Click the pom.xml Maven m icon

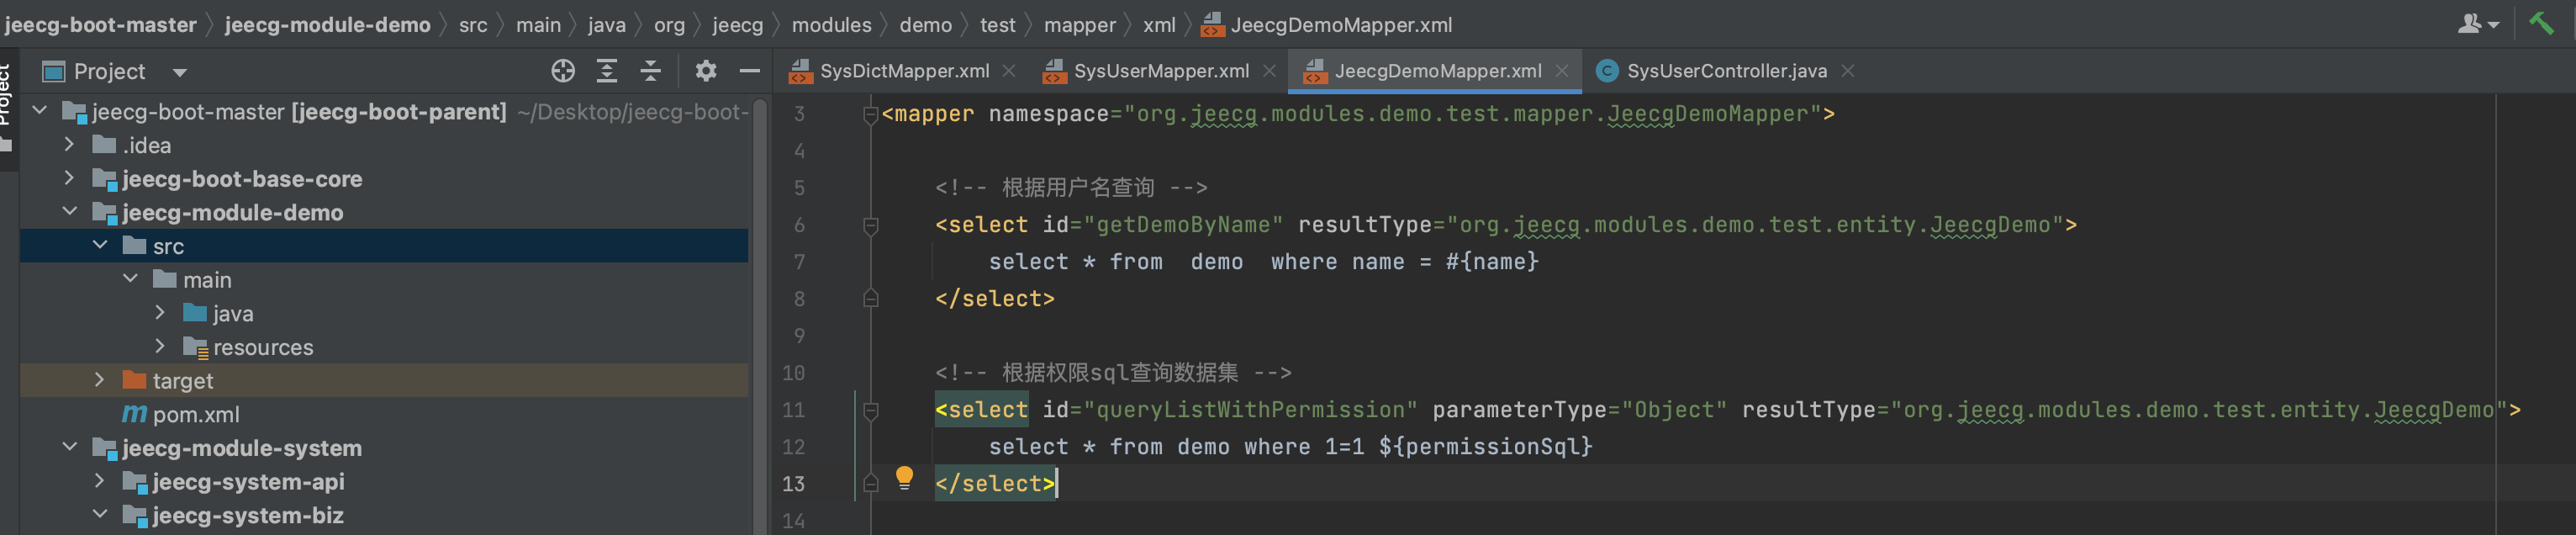point(134,413)
